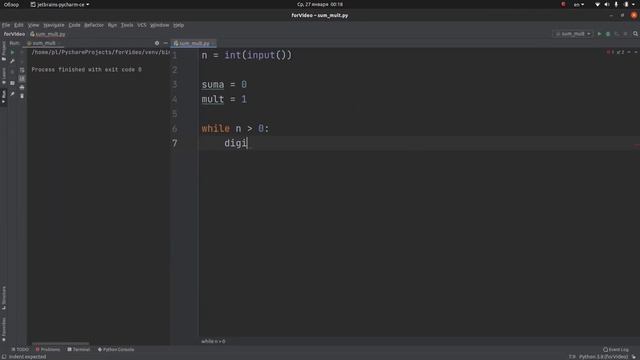The height and width of the screenshot is (360, 640).
Task: Click Python interpreter selector in status bar
Action: pyautogui.click(x=603, y=357)
